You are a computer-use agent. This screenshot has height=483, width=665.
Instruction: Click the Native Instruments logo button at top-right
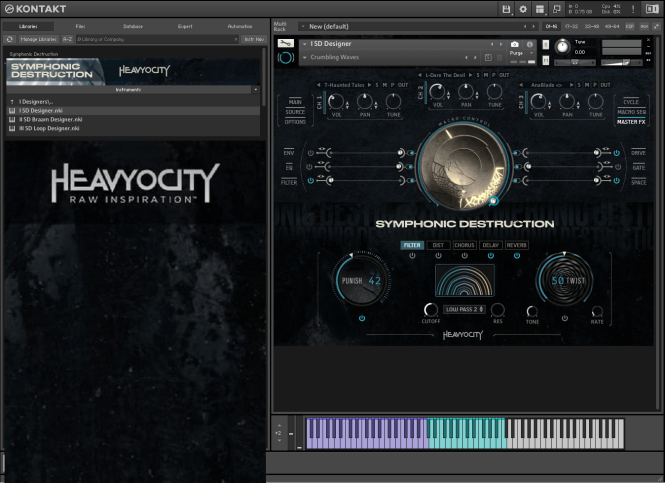pos(652,9)
